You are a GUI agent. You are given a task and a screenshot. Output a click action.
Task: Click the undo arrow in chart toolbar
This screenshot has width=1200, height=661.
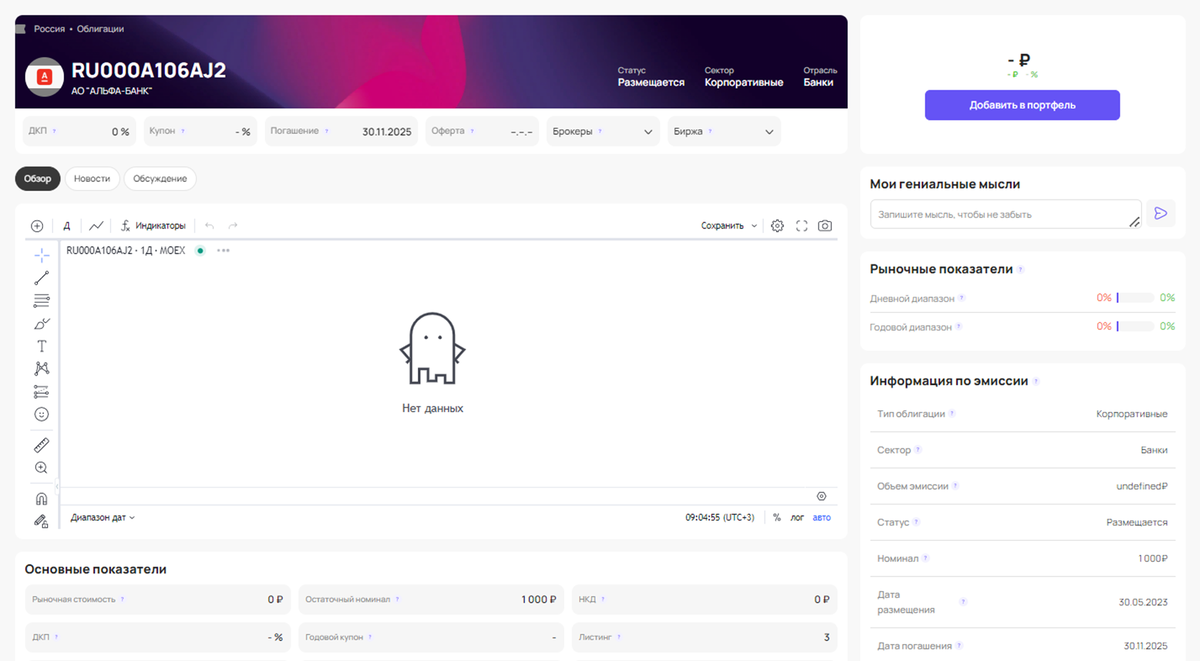point(210,226)
